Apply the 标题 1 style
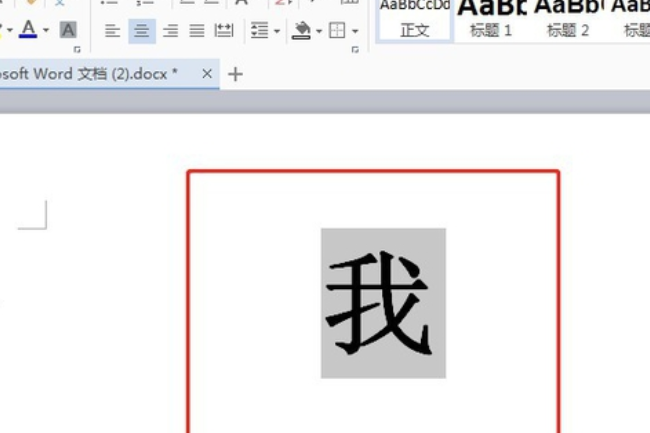This screenshot has height=433, width=650. [491, 20]
